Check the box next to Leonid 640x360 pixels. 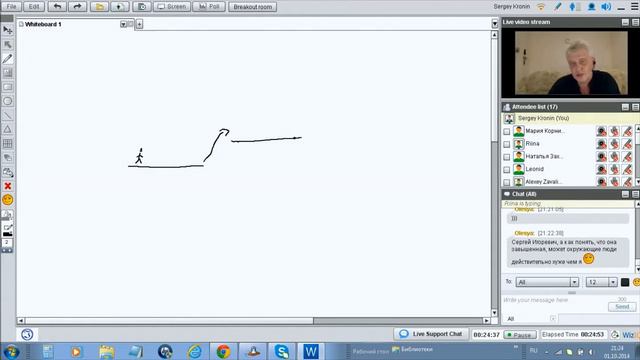(507, 169)
